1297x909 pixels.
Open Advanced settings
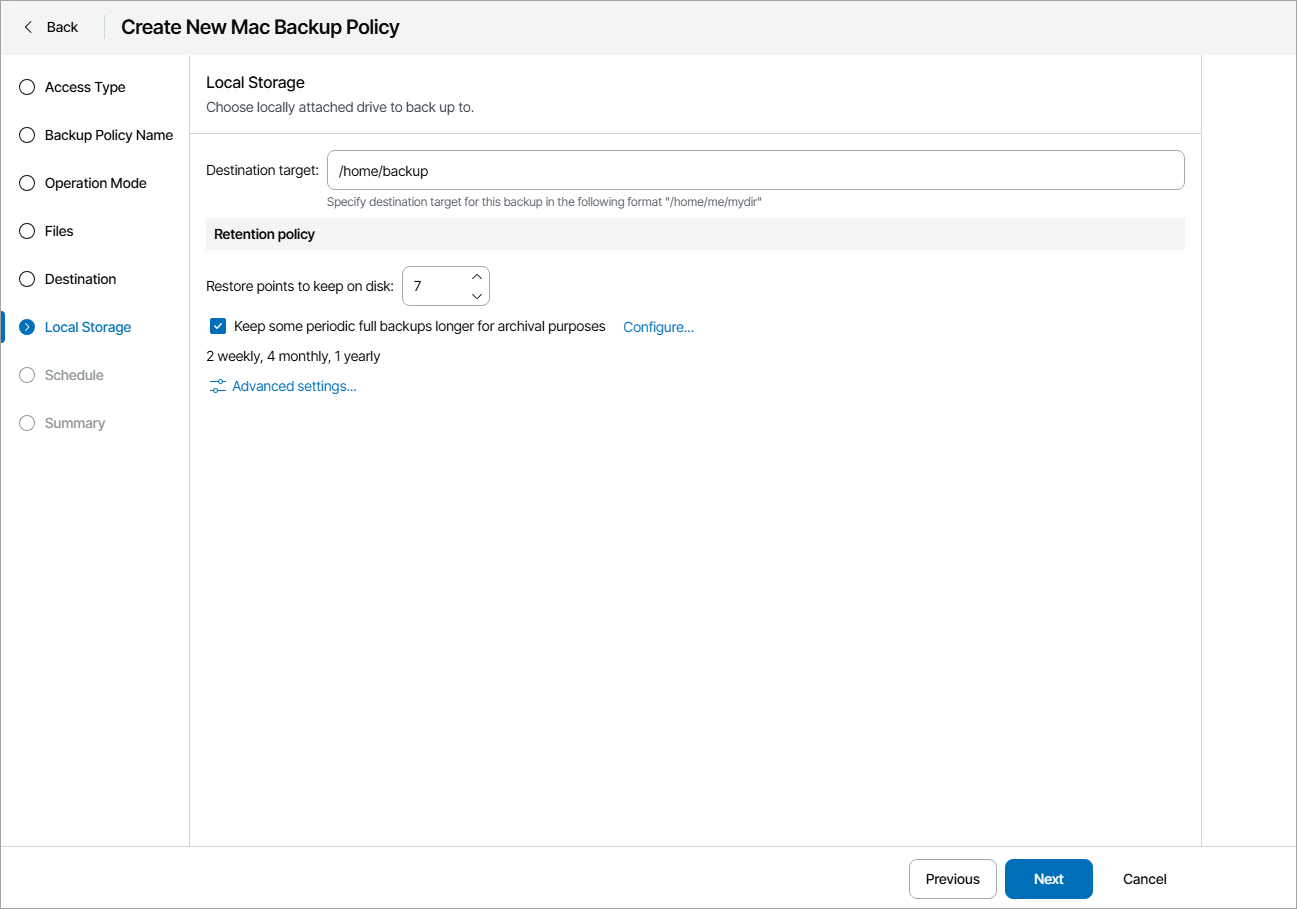[293, 385]
